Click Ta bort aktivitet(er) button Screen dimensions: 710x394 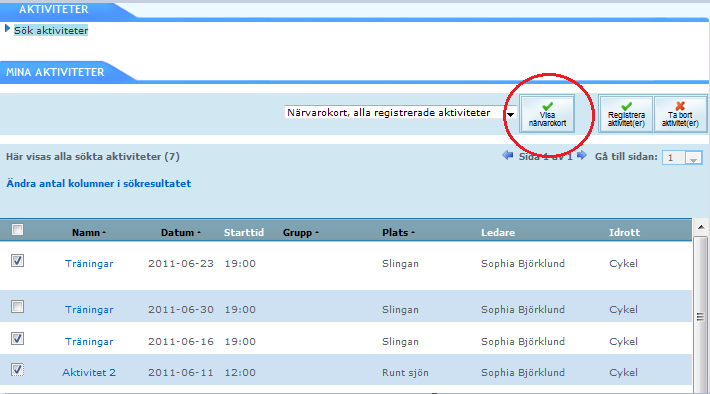[x=680, y=114]
